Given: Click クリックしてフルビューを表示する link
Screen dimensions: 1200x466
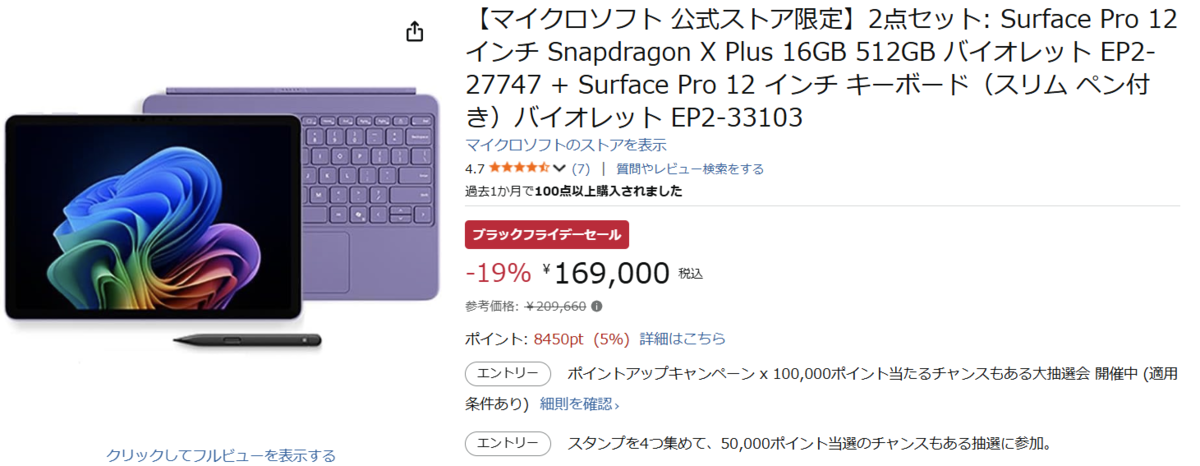Looking at the screenshot, I should [221, 456].
